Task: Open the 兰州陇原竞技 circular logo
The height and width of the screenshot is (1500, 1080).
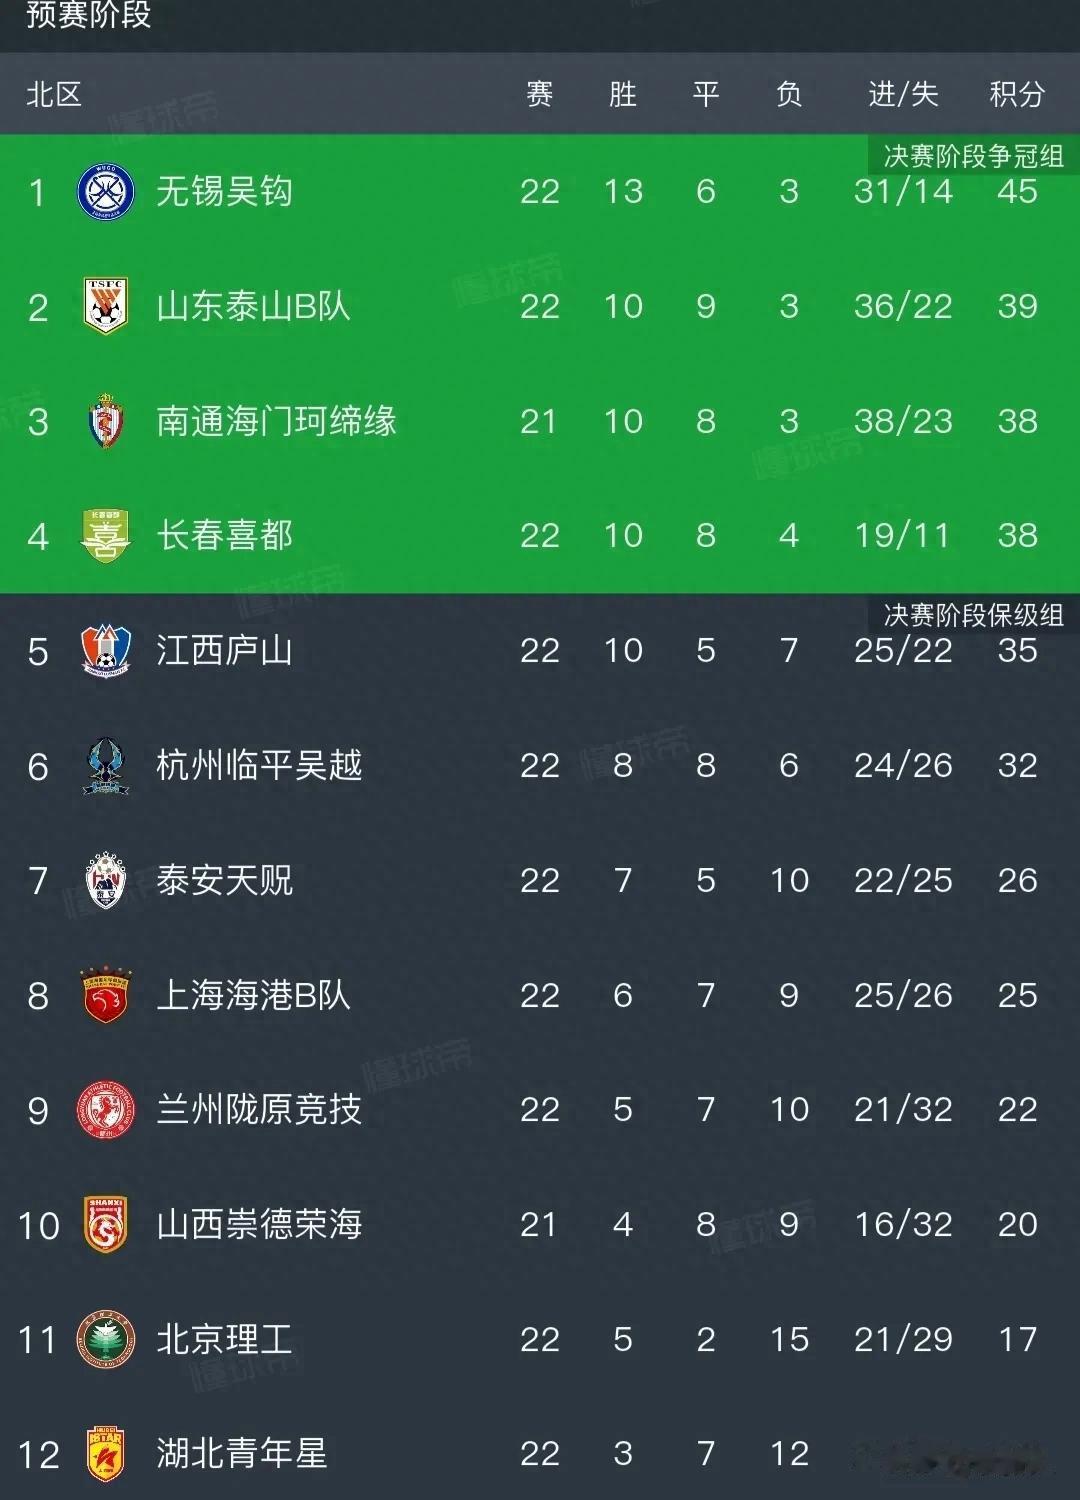Action: tap(106, 1110)
